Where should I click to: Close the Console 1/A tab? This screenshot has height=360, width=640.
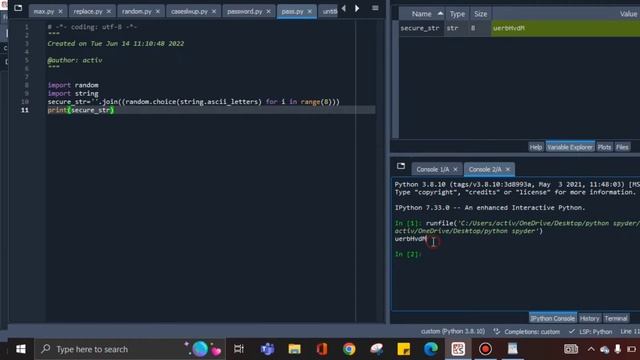(x=456, y=169)
